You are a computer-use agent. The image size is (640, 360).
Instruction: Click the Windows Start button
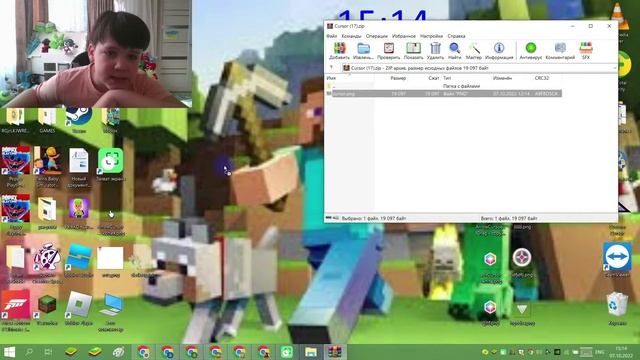coord(9,352)
